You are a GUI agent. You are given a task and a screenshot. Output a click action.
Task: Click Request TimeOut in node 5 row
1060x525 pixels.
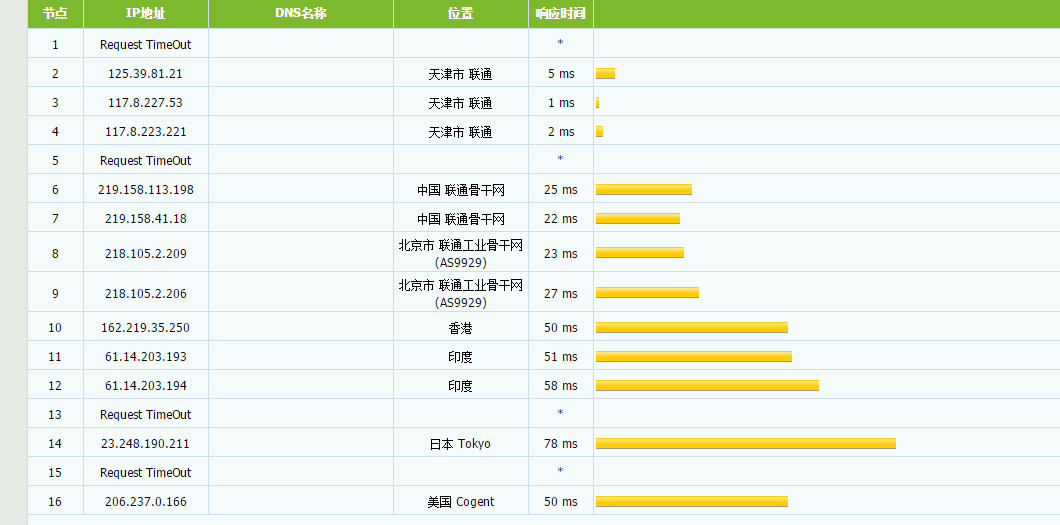[x=145, y=161]
